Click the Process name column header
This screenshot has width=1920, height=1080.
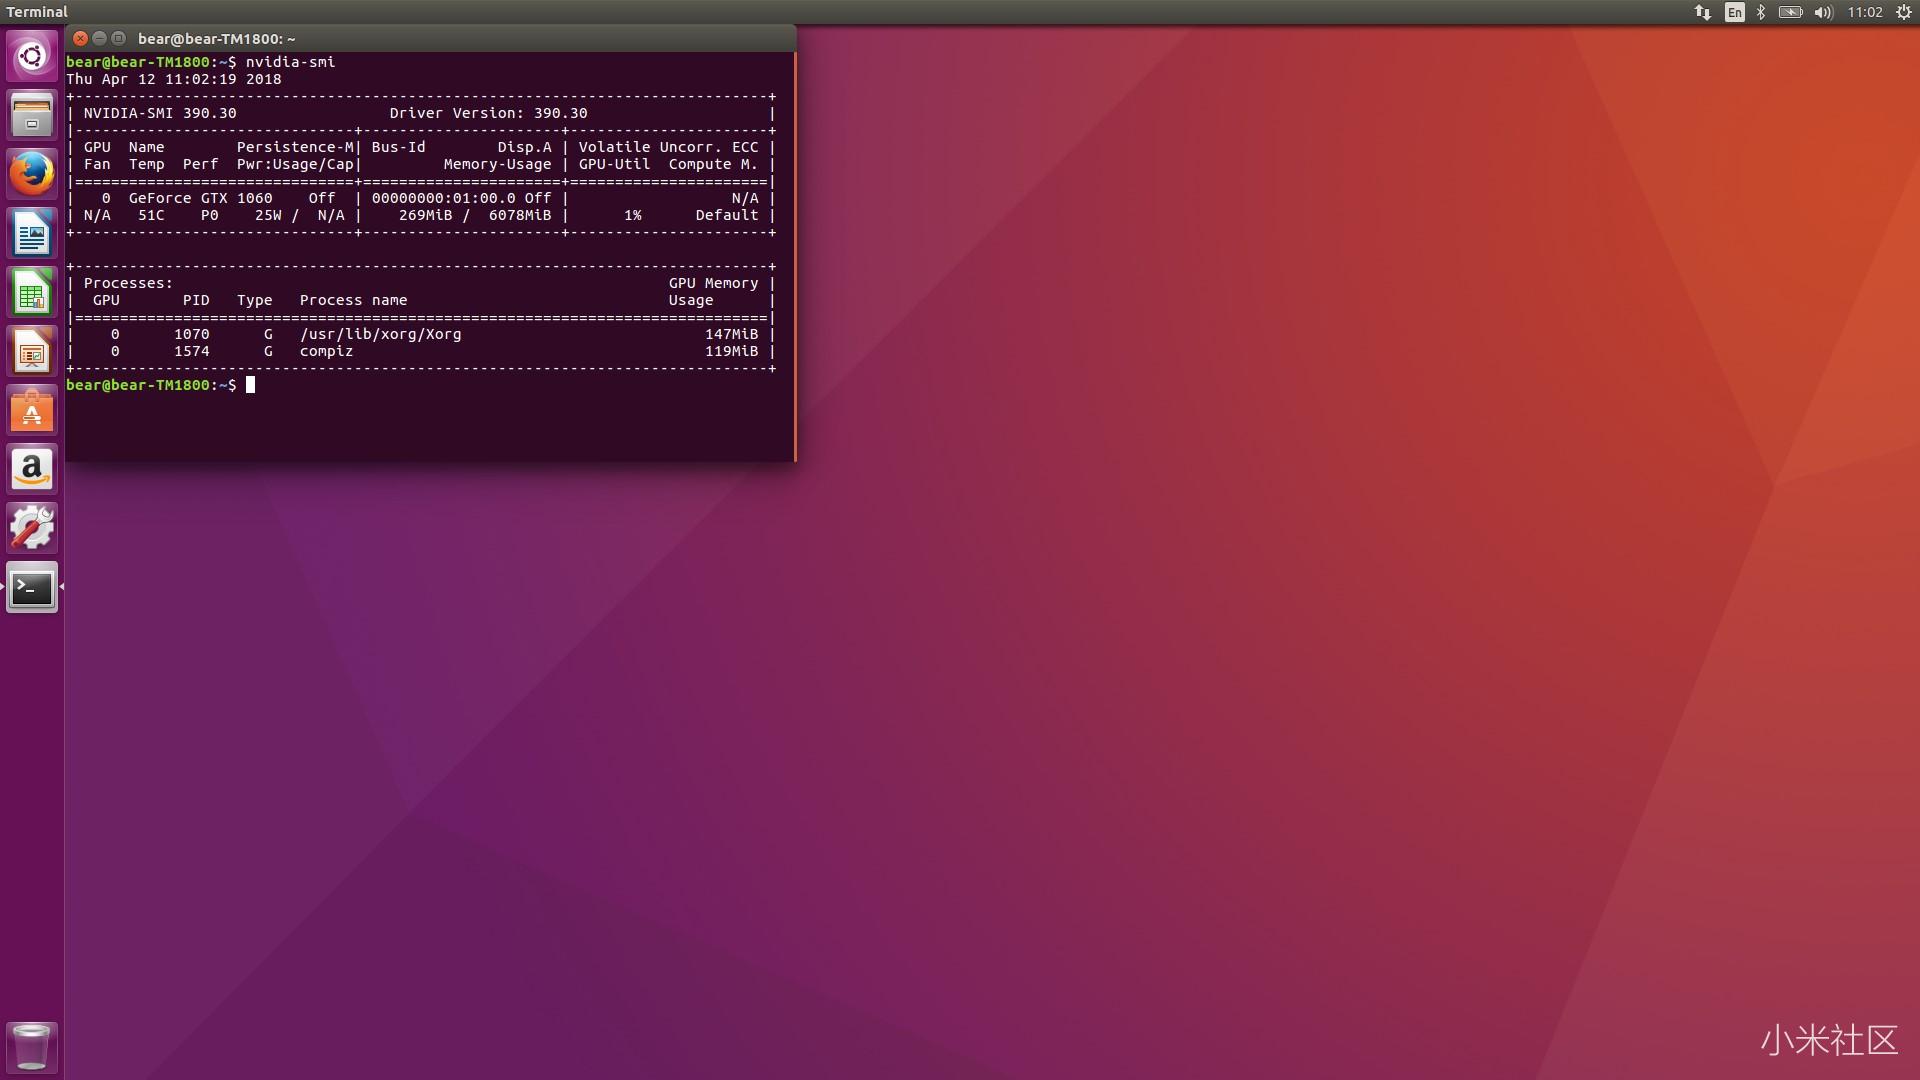click(353, 300)
